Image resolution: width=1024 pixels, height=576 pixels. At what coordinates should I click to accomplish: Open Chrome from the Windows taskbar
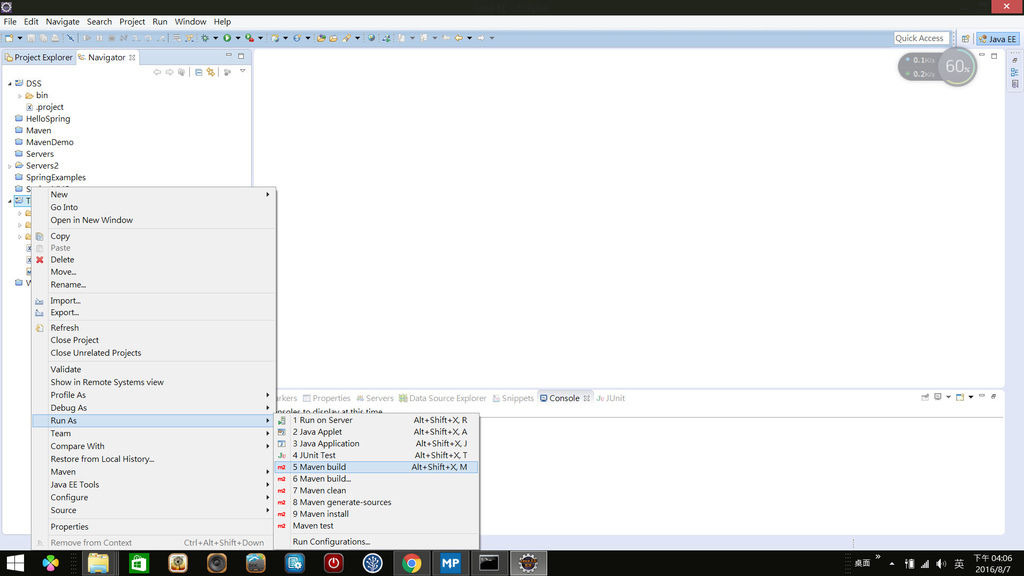(411, 563)
